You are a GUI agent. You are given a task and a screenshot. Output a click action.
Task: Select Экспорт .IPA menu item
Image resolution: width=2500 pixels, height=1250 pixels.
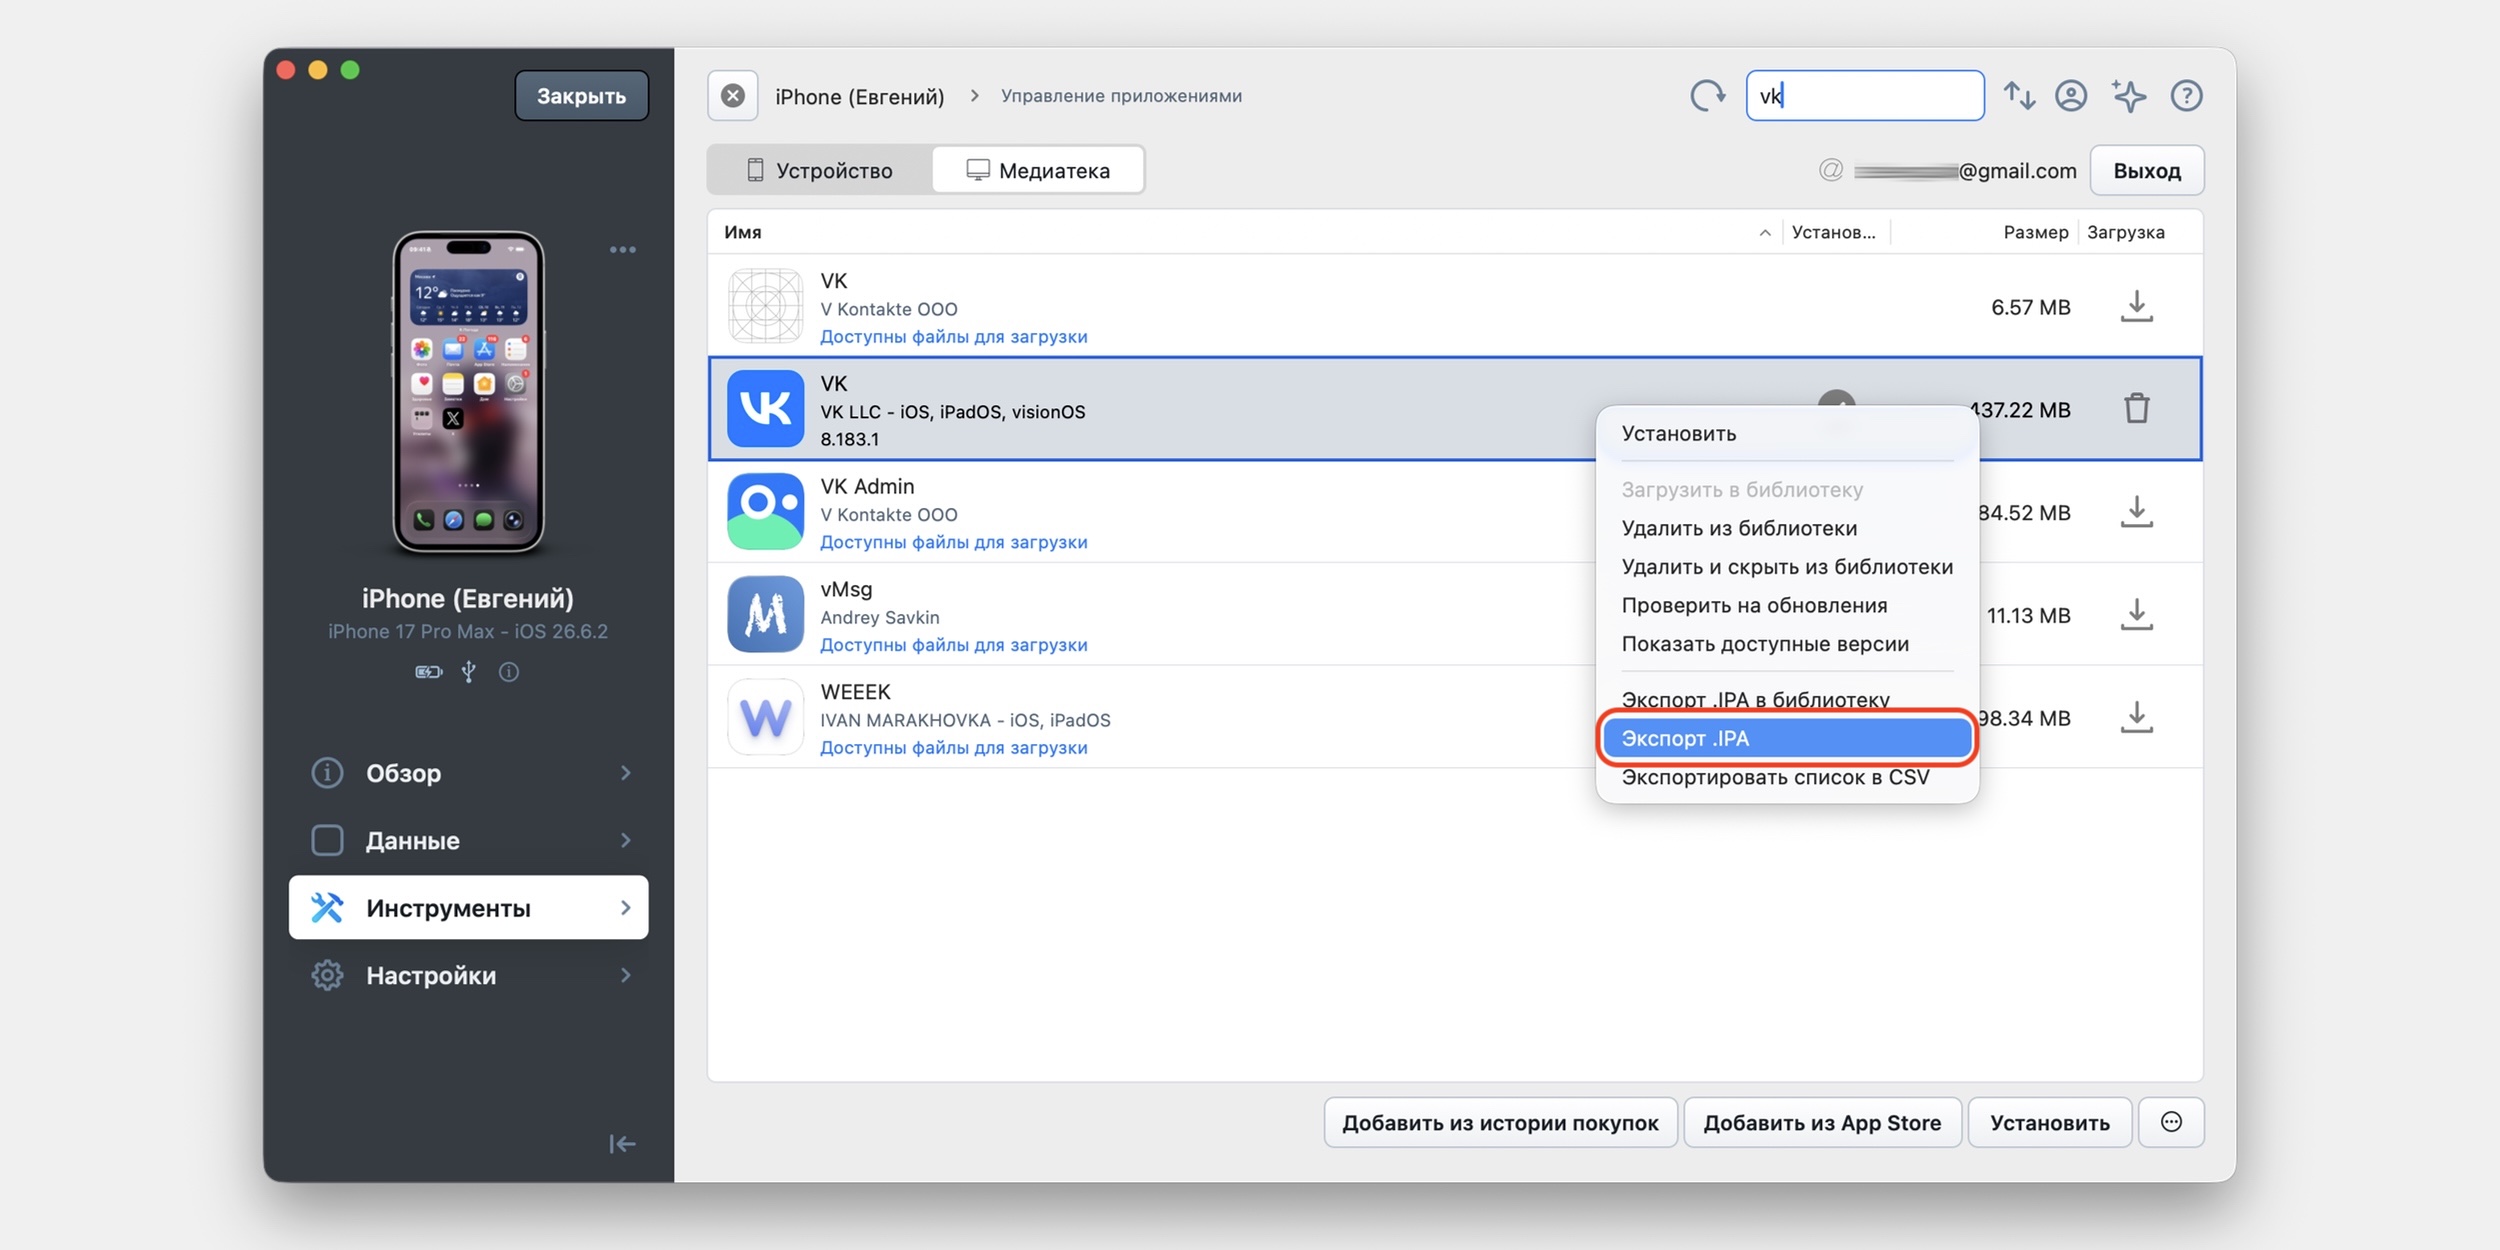click(1787, 738)
